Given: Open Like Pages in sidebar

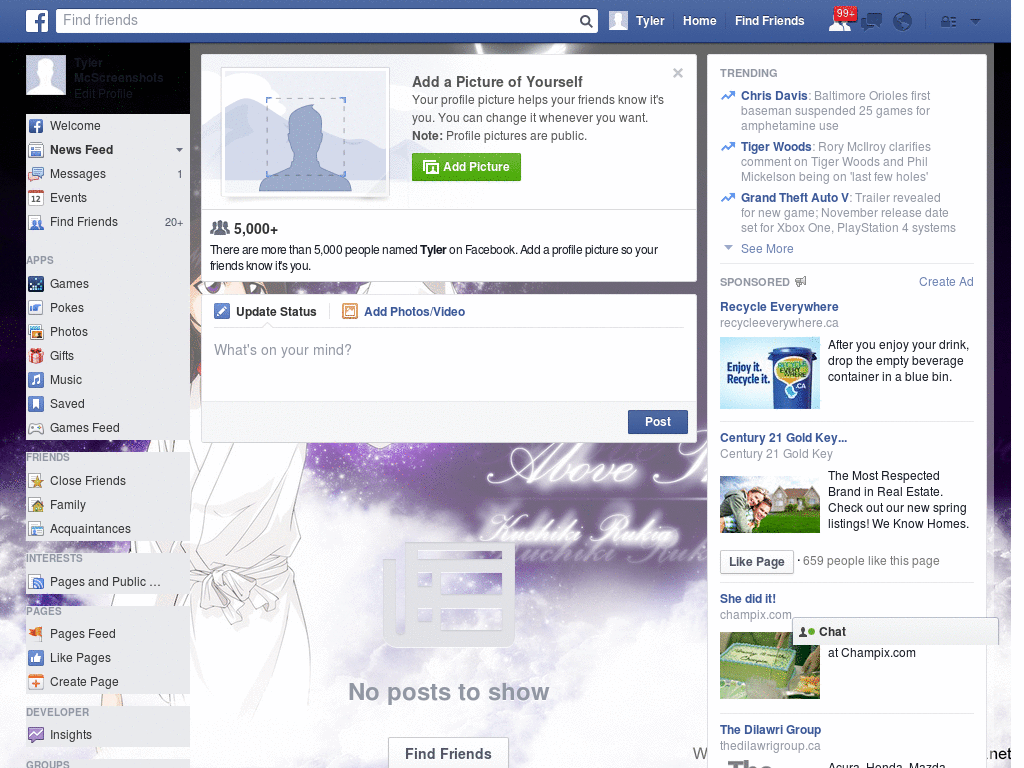Looking at the screenshot, I should [x=108, y=658].
